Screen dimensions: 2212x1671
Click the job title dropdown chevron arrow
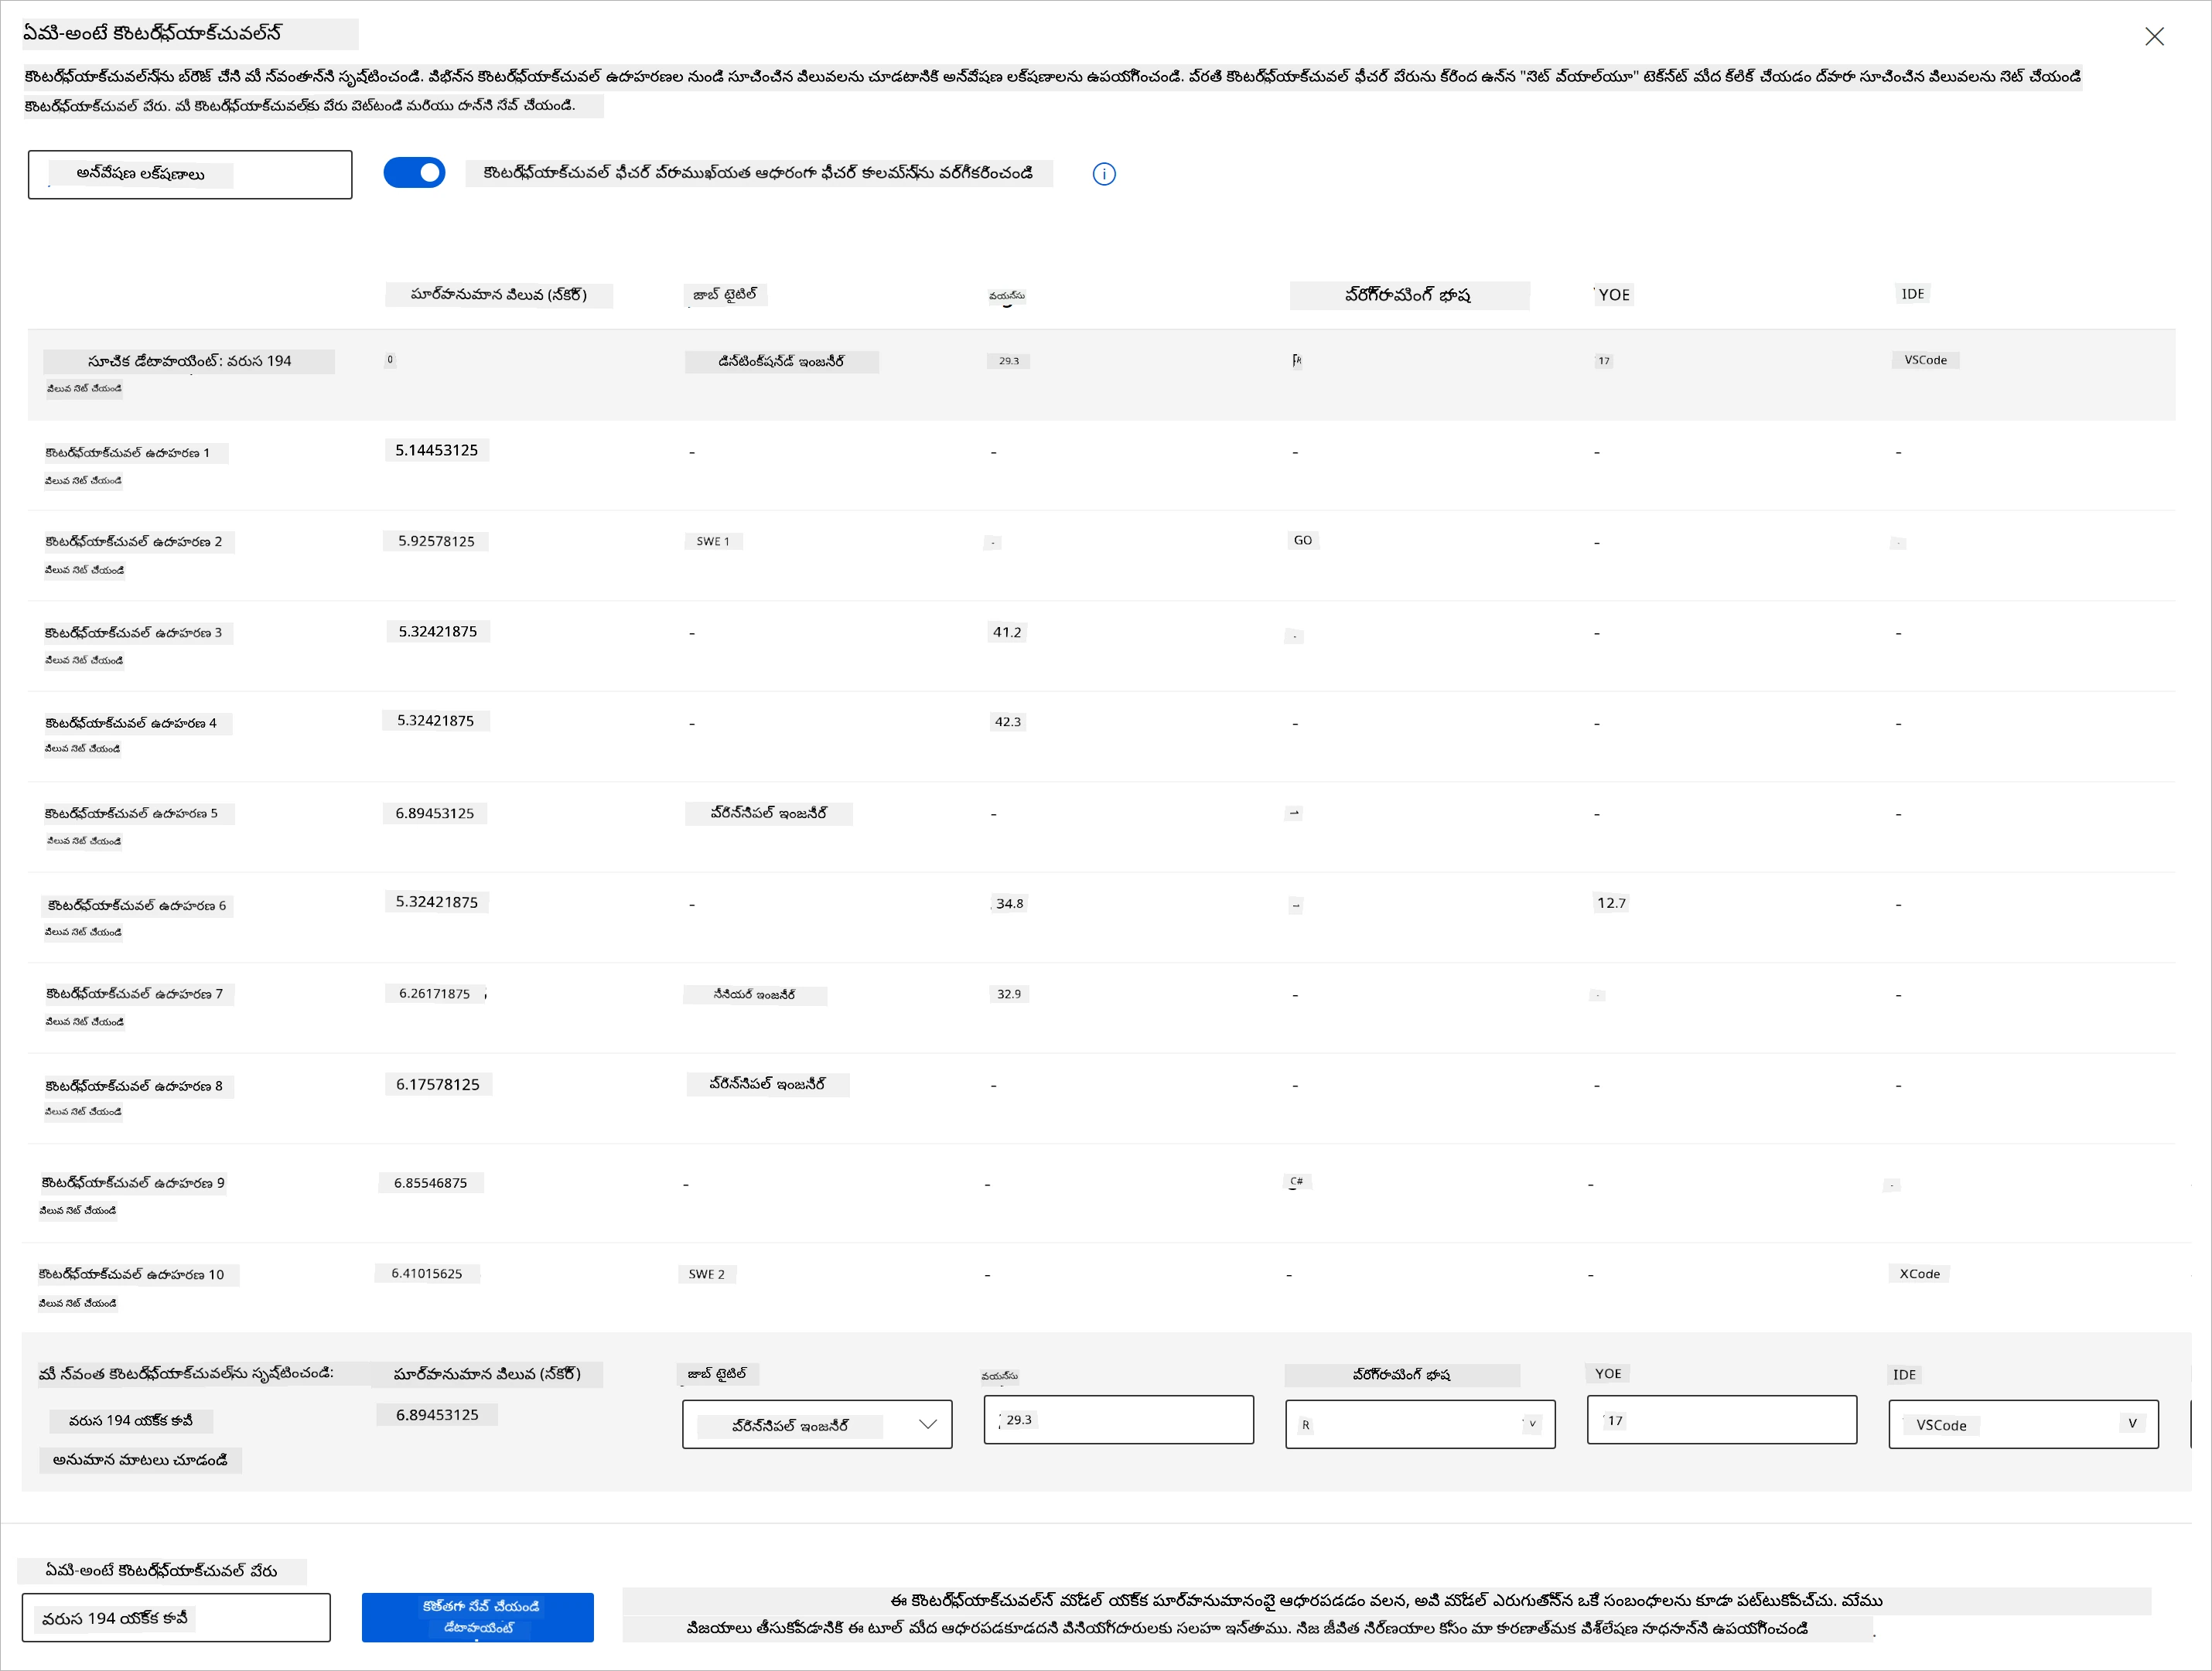(927, 1425)
